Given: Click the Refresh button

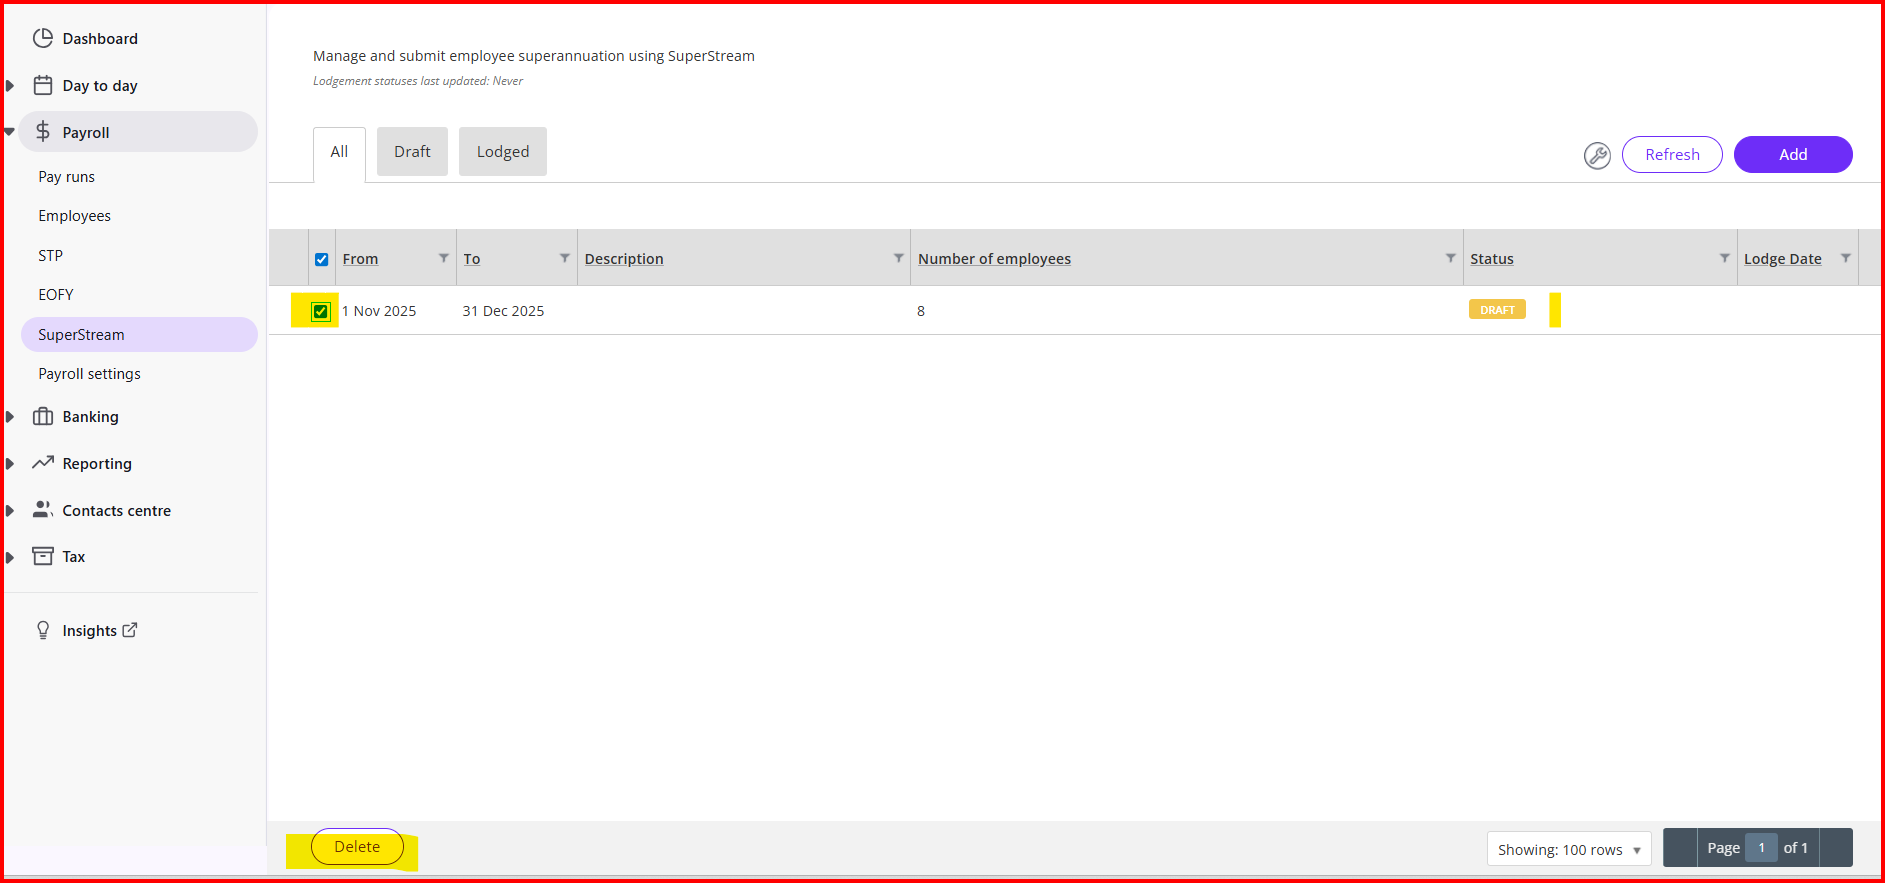Looking at the screenshot, I should point(1672,155).
